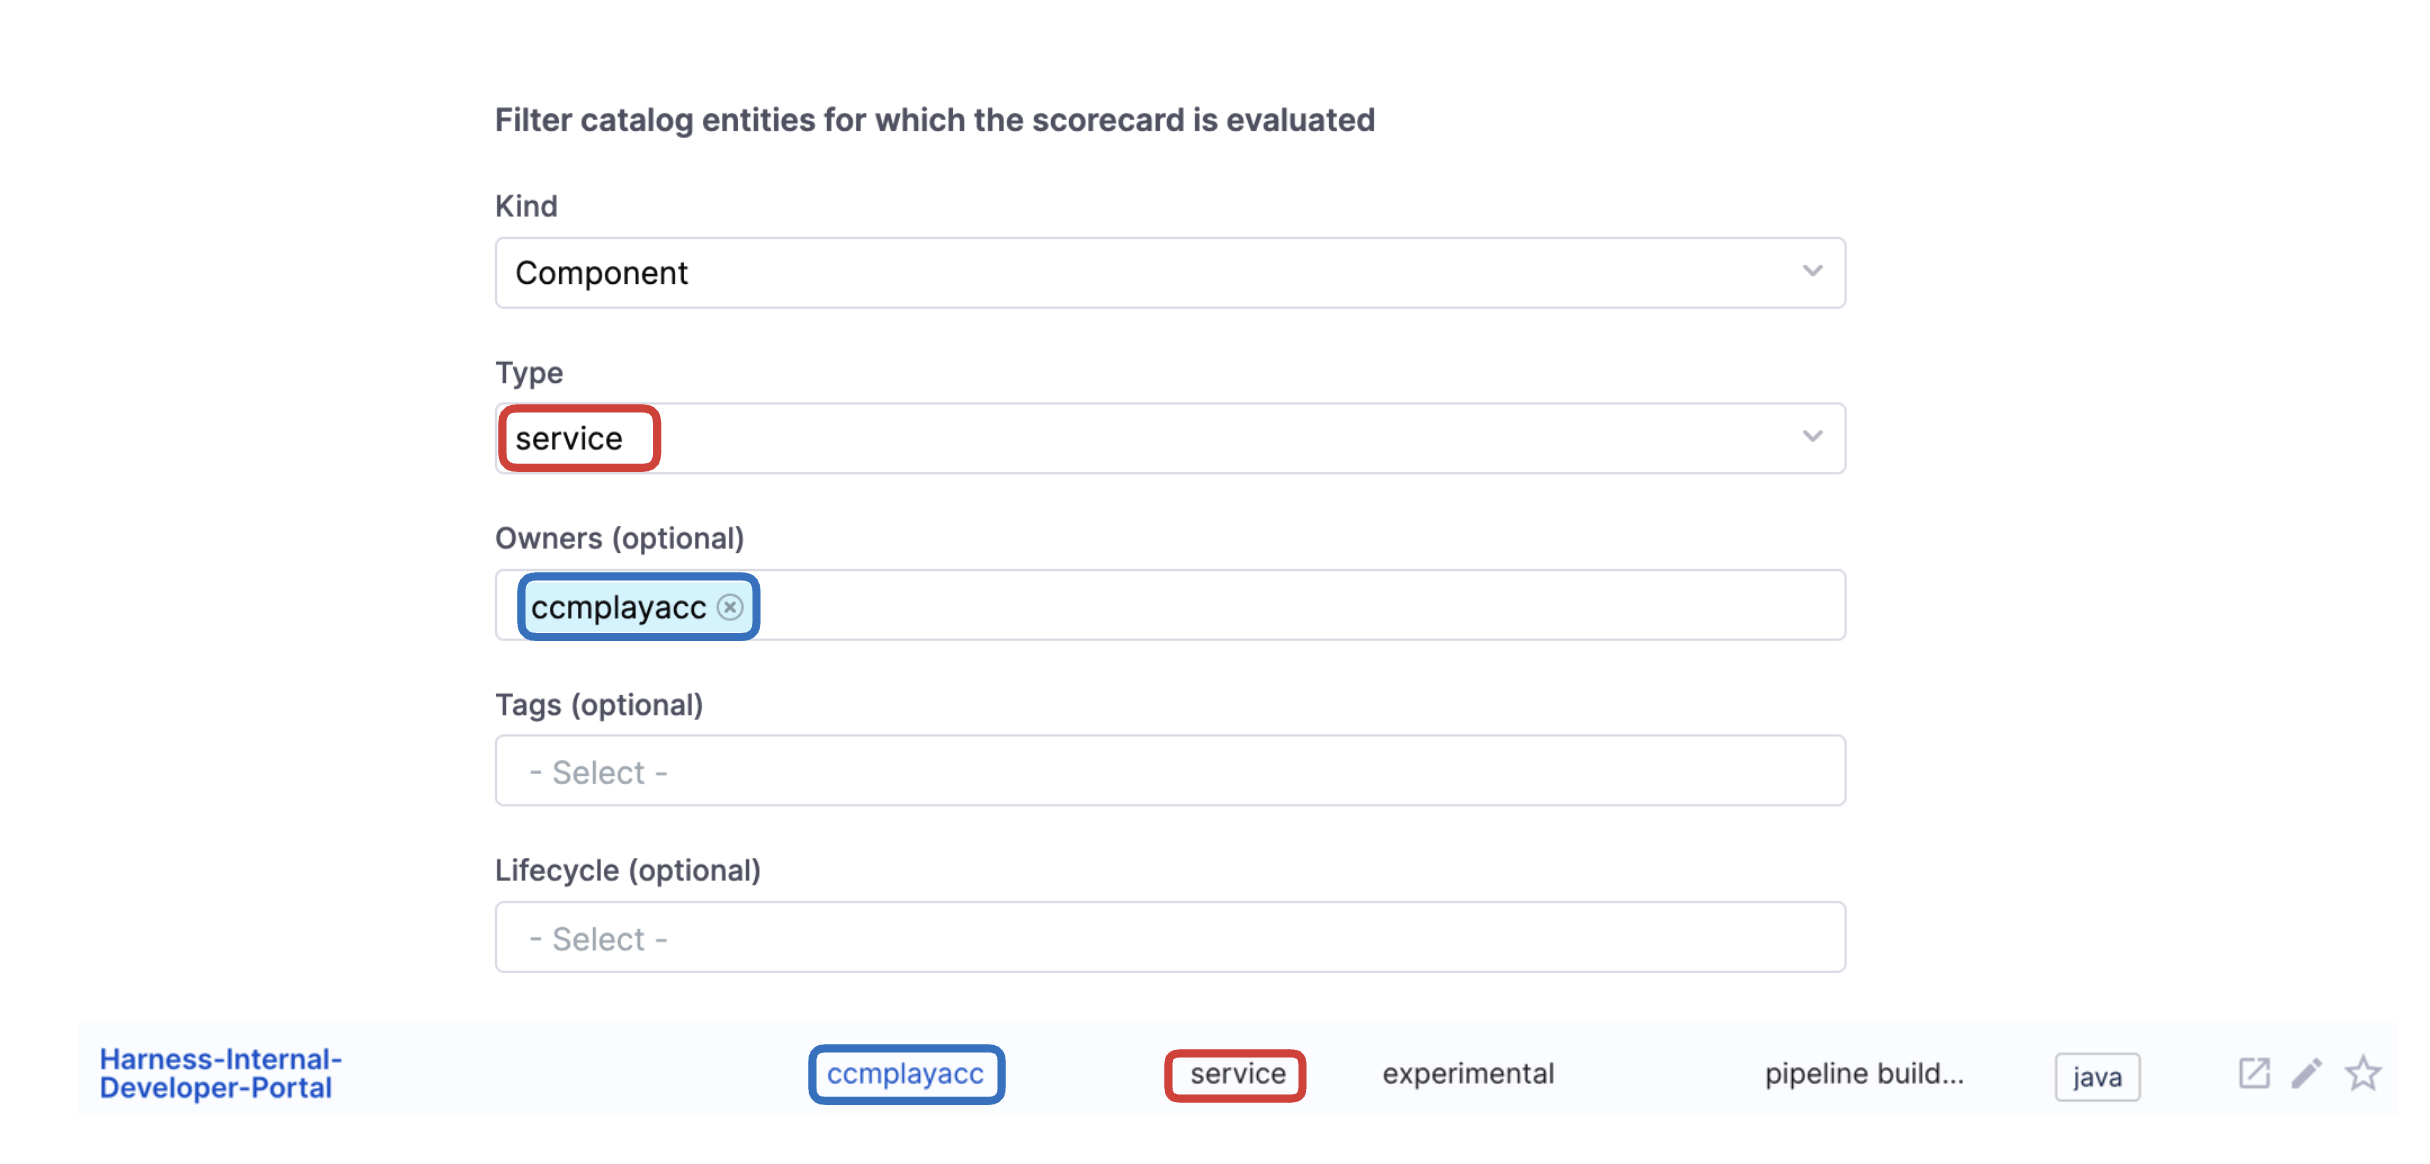Click the service type cell in row
Viewport: 2430px width, 1164px height.
point(1237,1074)
